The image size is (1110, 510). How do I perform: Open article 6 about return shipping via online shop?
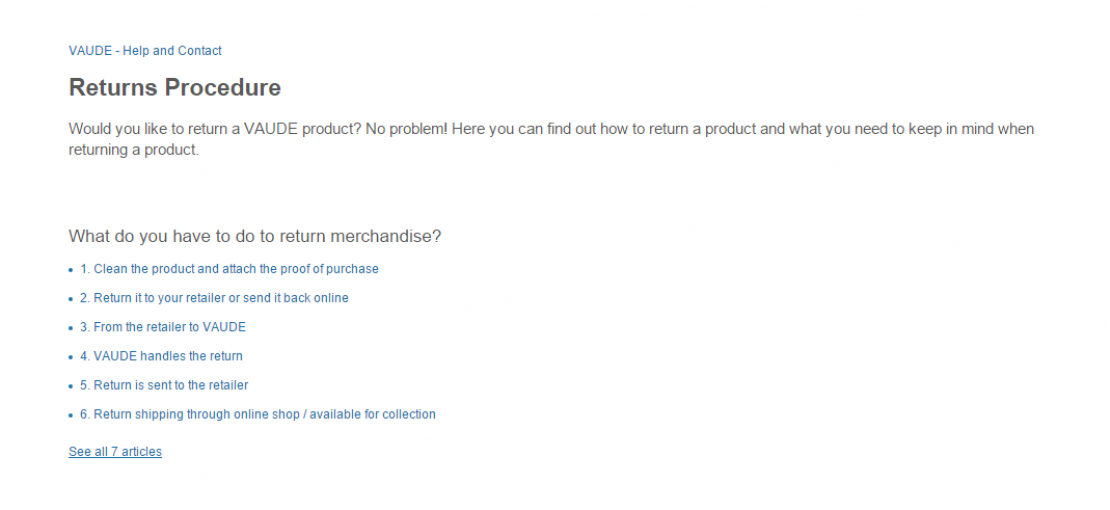click(258, 414)
